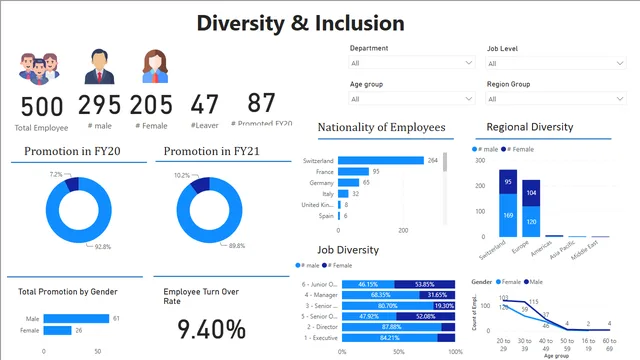This screenshot has width=640, height=360.
Task: Click the 47 Leaver card
Action: [204, 111]
